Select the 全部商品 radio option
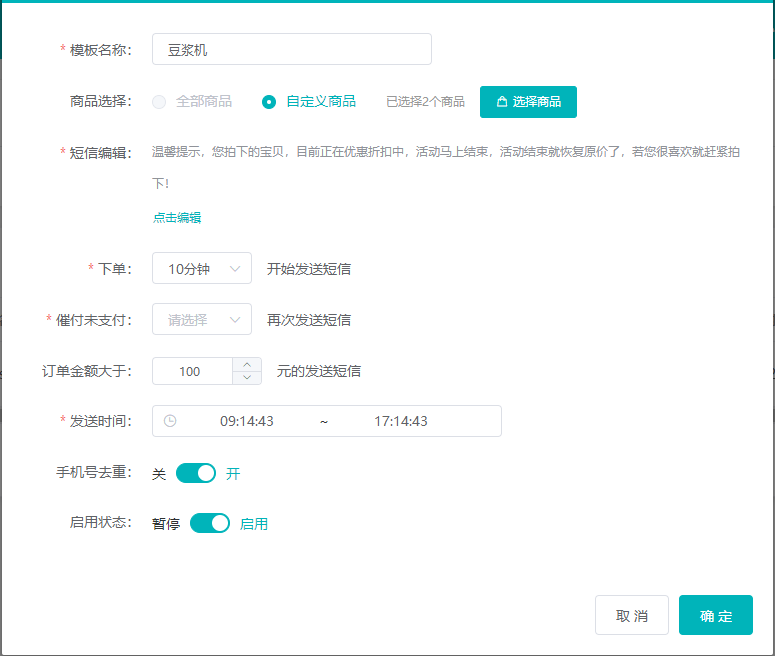This screenshot has height=656, width=775. point(159,102)
